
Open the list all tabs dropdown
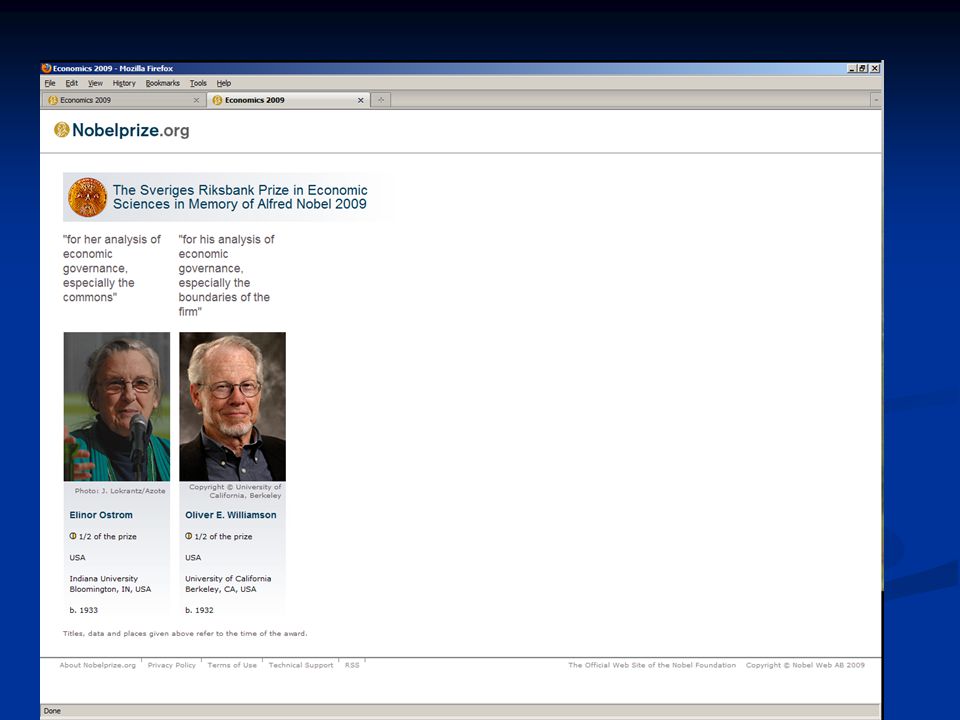[x=876, y=100]
